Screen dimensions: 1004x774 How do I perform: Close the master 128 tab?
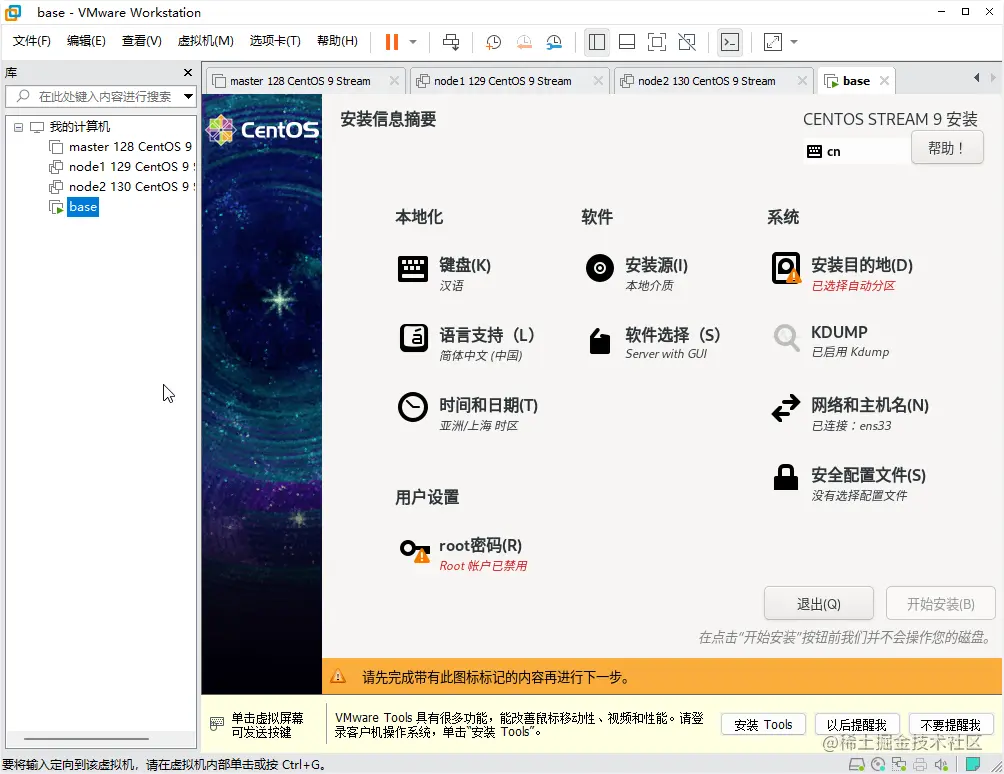click(394, 81)
